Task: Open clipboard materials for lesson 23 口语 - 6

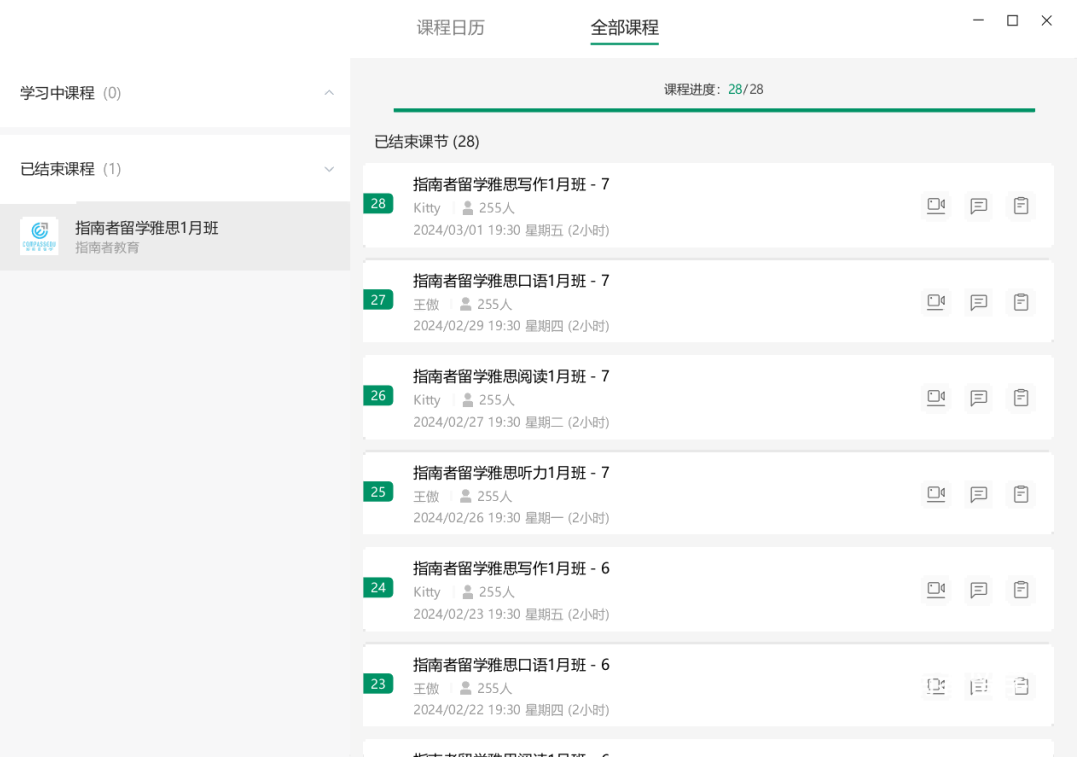Action: [1021, 686]
